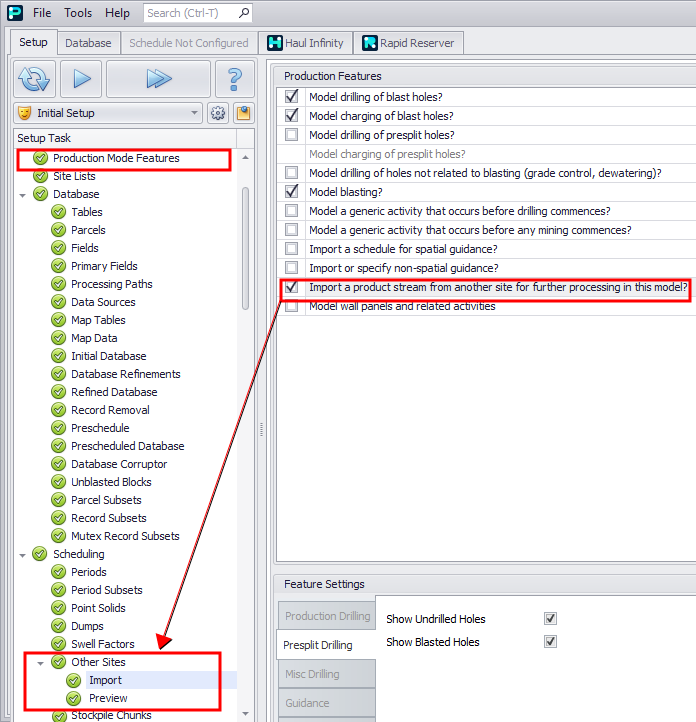Uncheck Model drilling of blast holes
This screenshot has width=696, height=722.
click(x=291, y=97)
